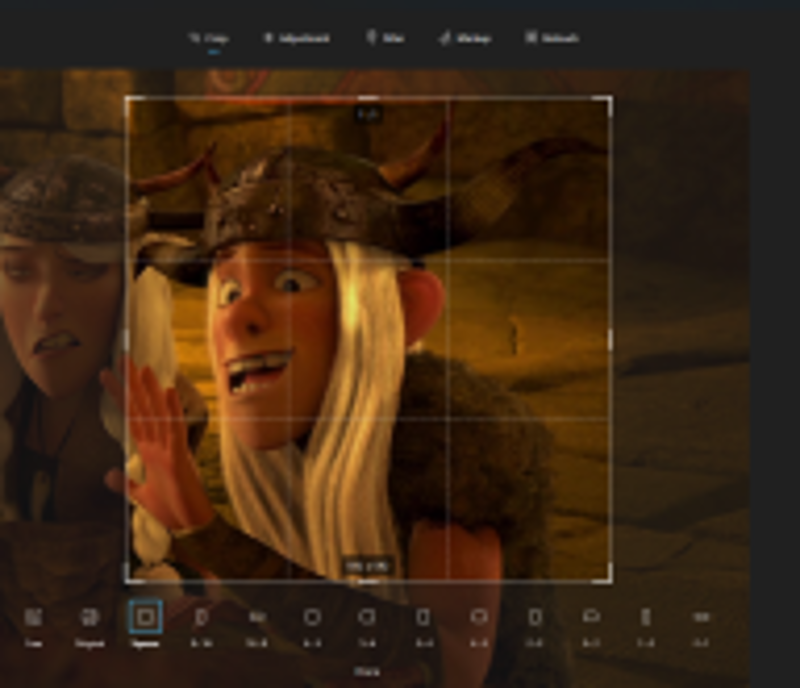Viewport: 800px width, 688px height.
Task: Choose the 16:9 landscape aspect ratio
Action: [257, 618]
